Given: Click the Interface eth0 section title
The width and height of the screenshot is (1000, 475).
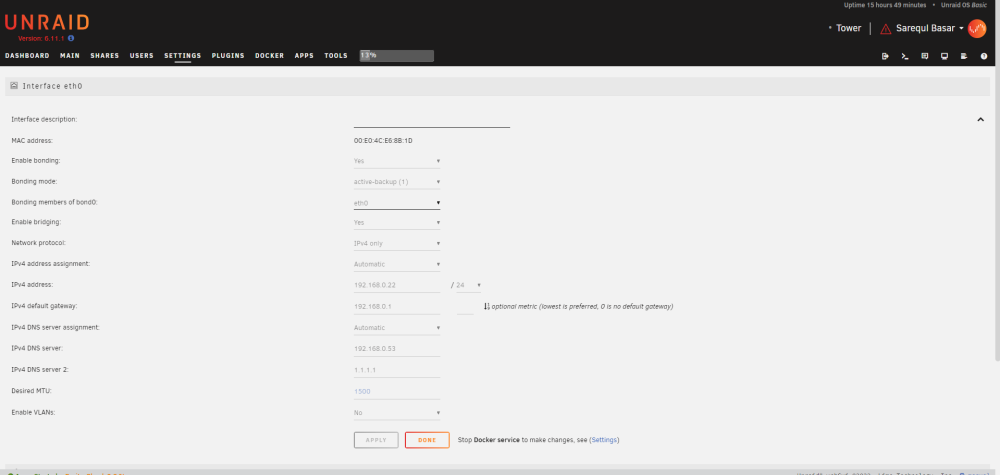Looking at the screenshot, I should click(52, 85).
